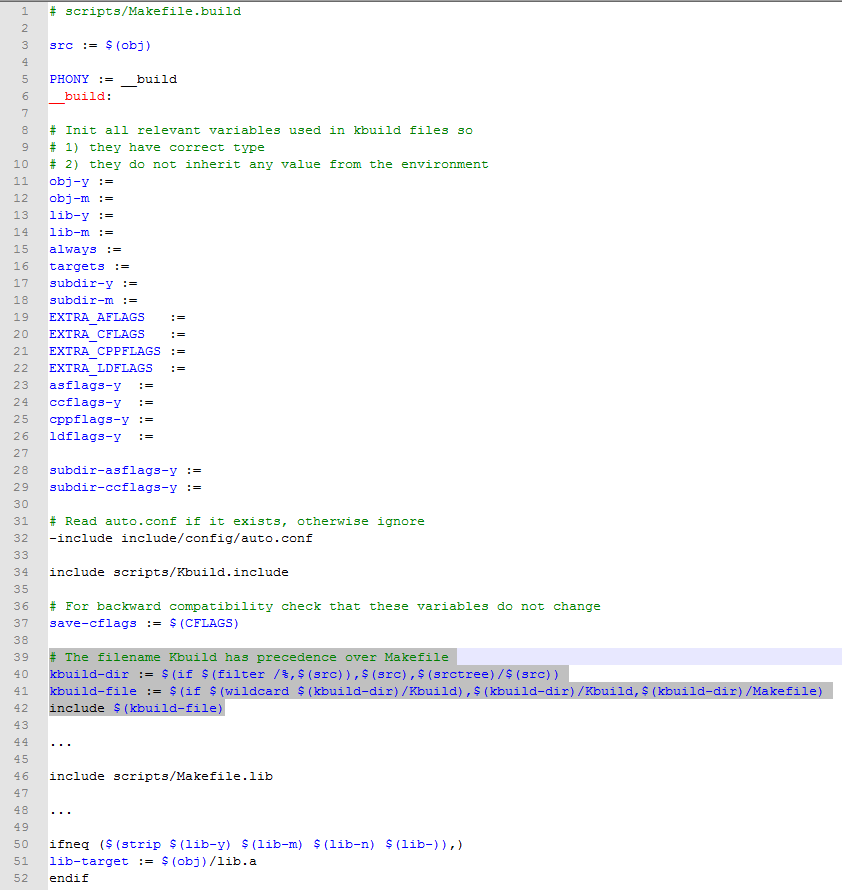This screenshot has width=842, height=890.
Task: Click the 'asflags-y' variable
Action: point(85,385)
